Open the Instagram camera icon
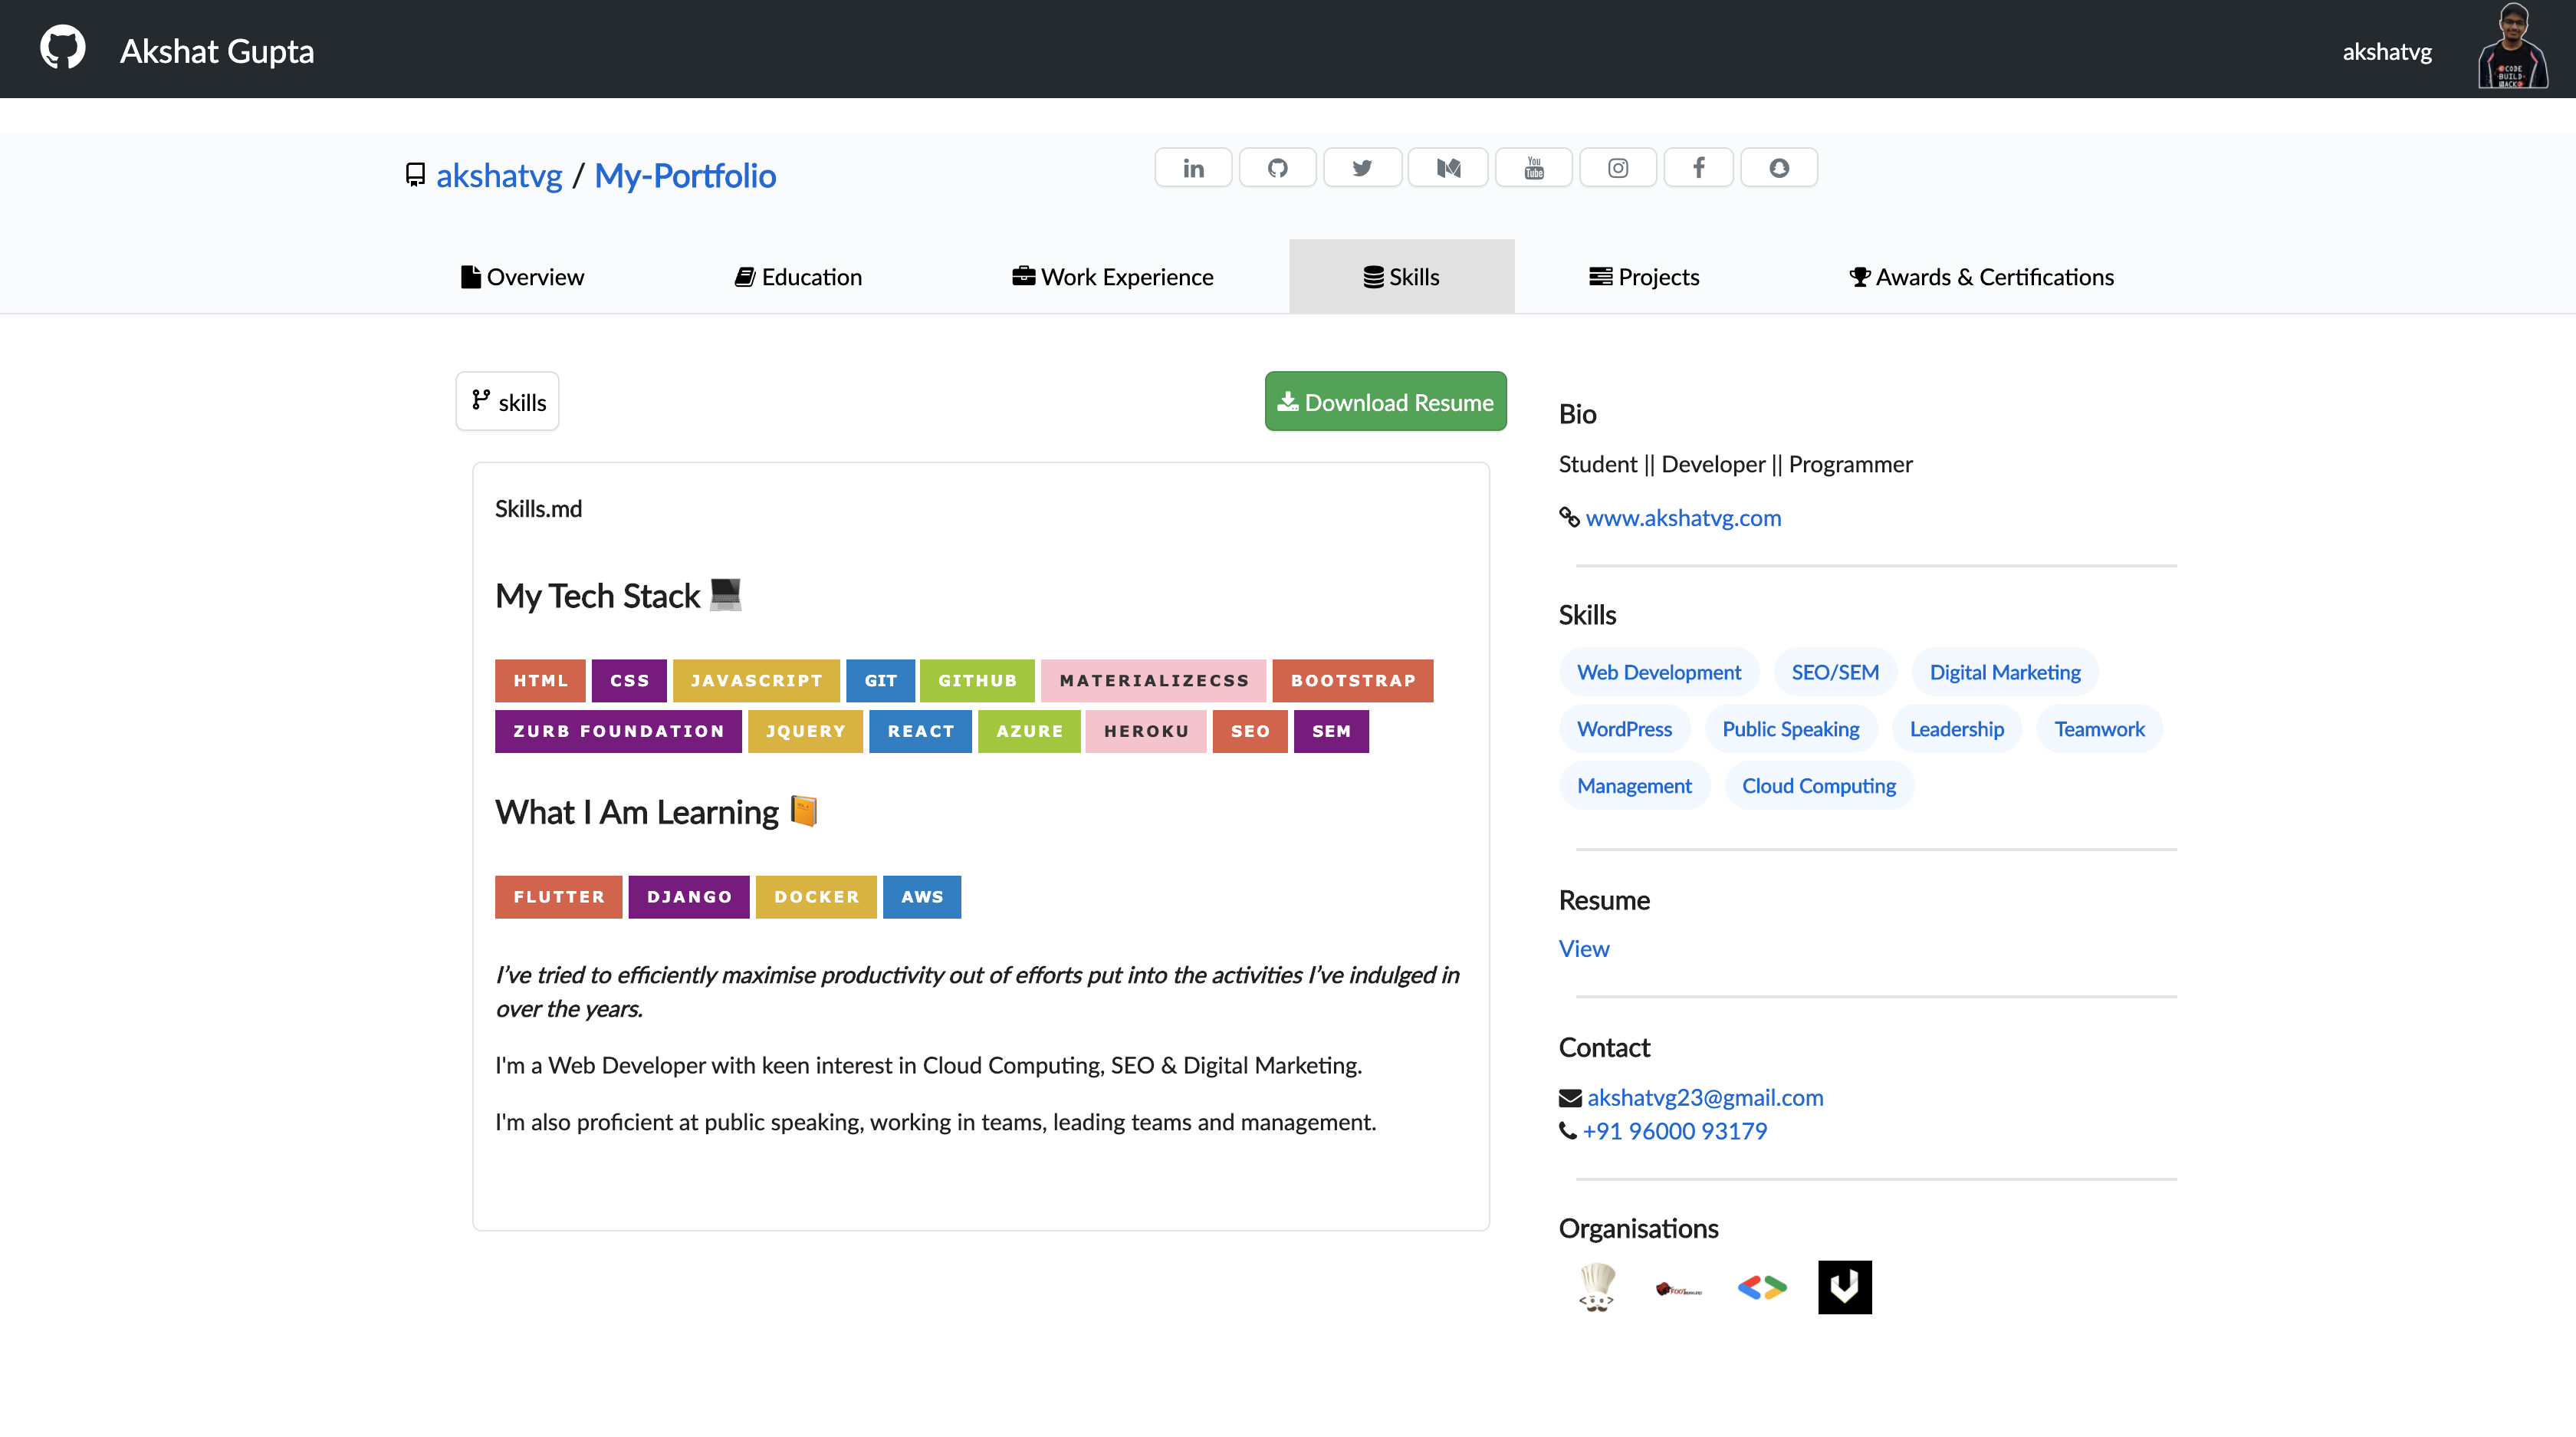Screen dimensions: 2576x1437 point(1618,168)
